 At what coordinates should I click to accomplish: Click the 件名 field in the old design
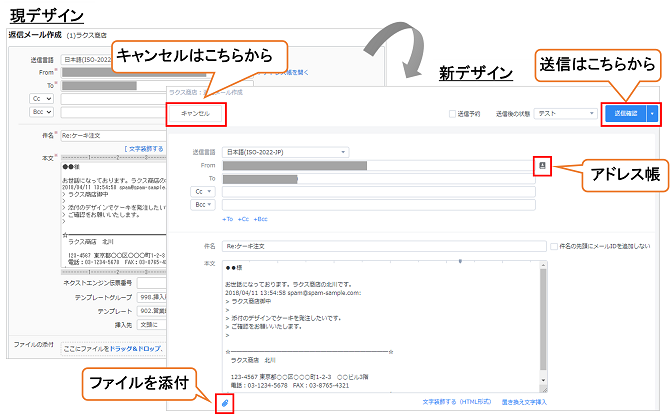[x=113, y=135]
